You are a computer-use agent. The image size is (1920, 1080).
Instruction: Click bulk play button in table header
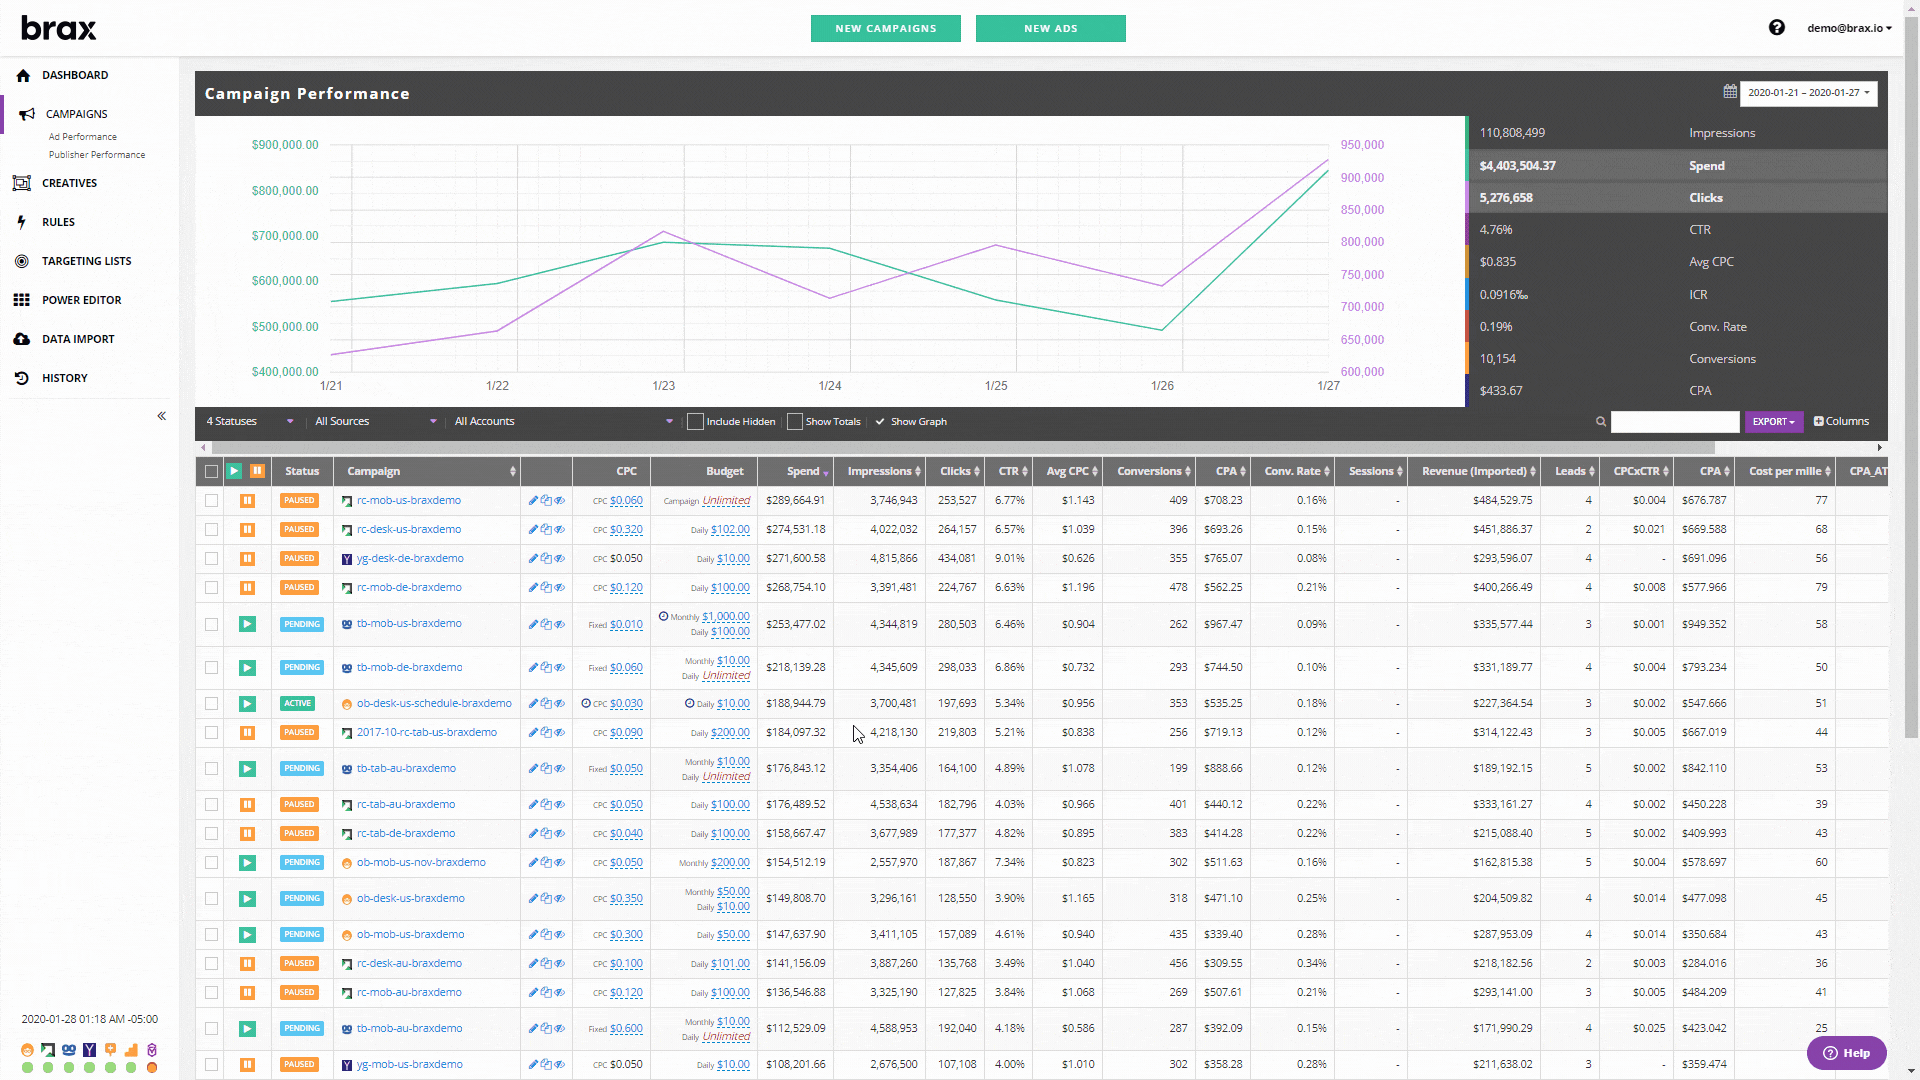coord(233,471)
